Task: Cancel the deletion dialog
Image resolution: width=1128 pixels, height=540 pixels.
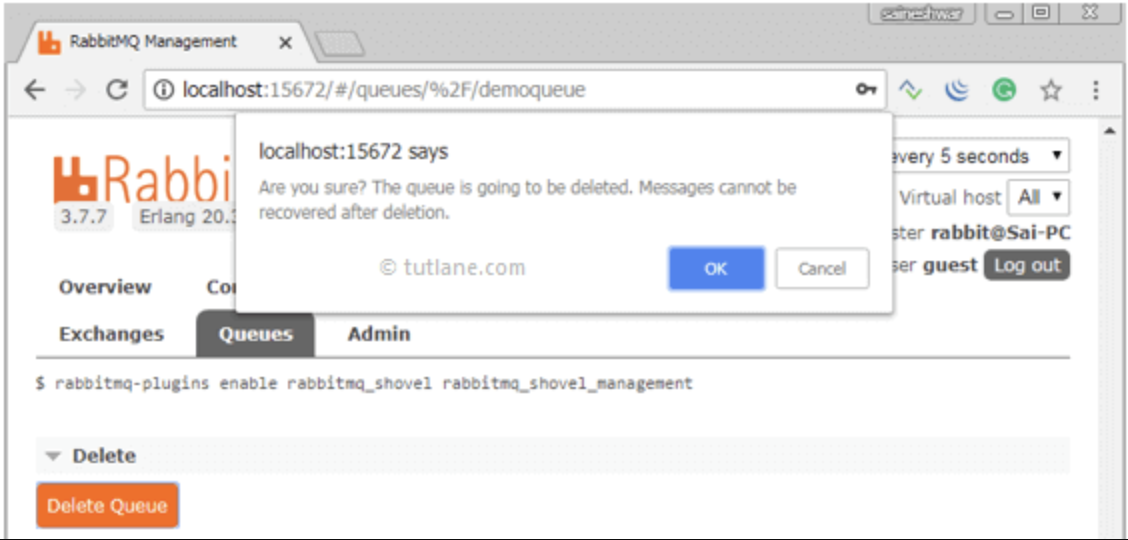Action: (822, 269)
